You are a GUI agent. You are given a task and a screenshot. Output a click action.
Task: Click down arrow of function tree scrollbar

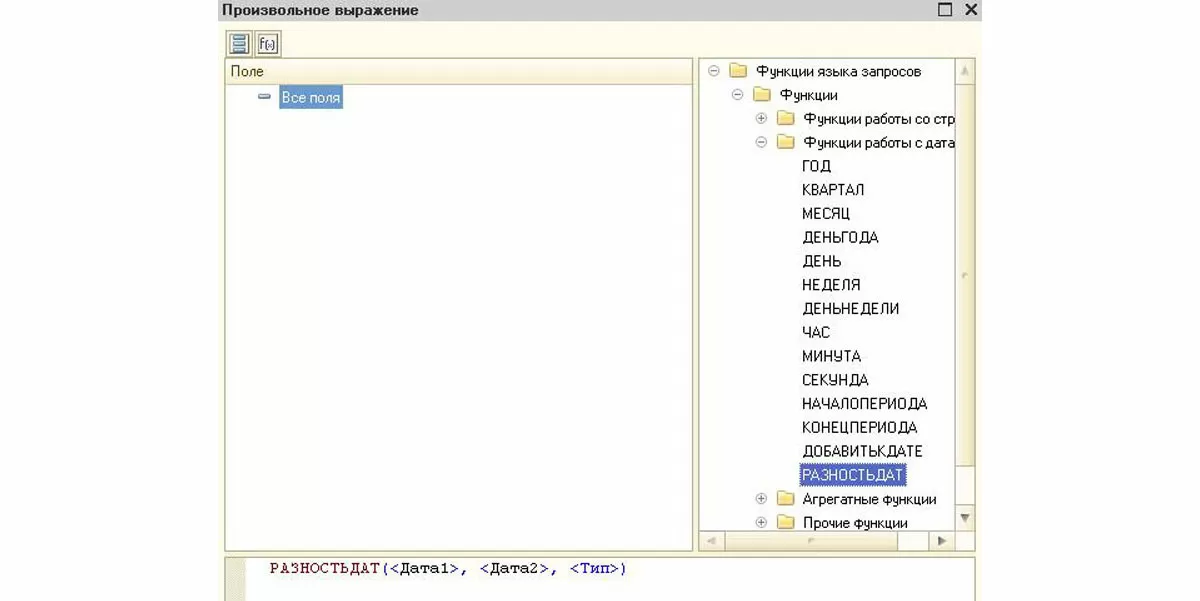[965, 517]
